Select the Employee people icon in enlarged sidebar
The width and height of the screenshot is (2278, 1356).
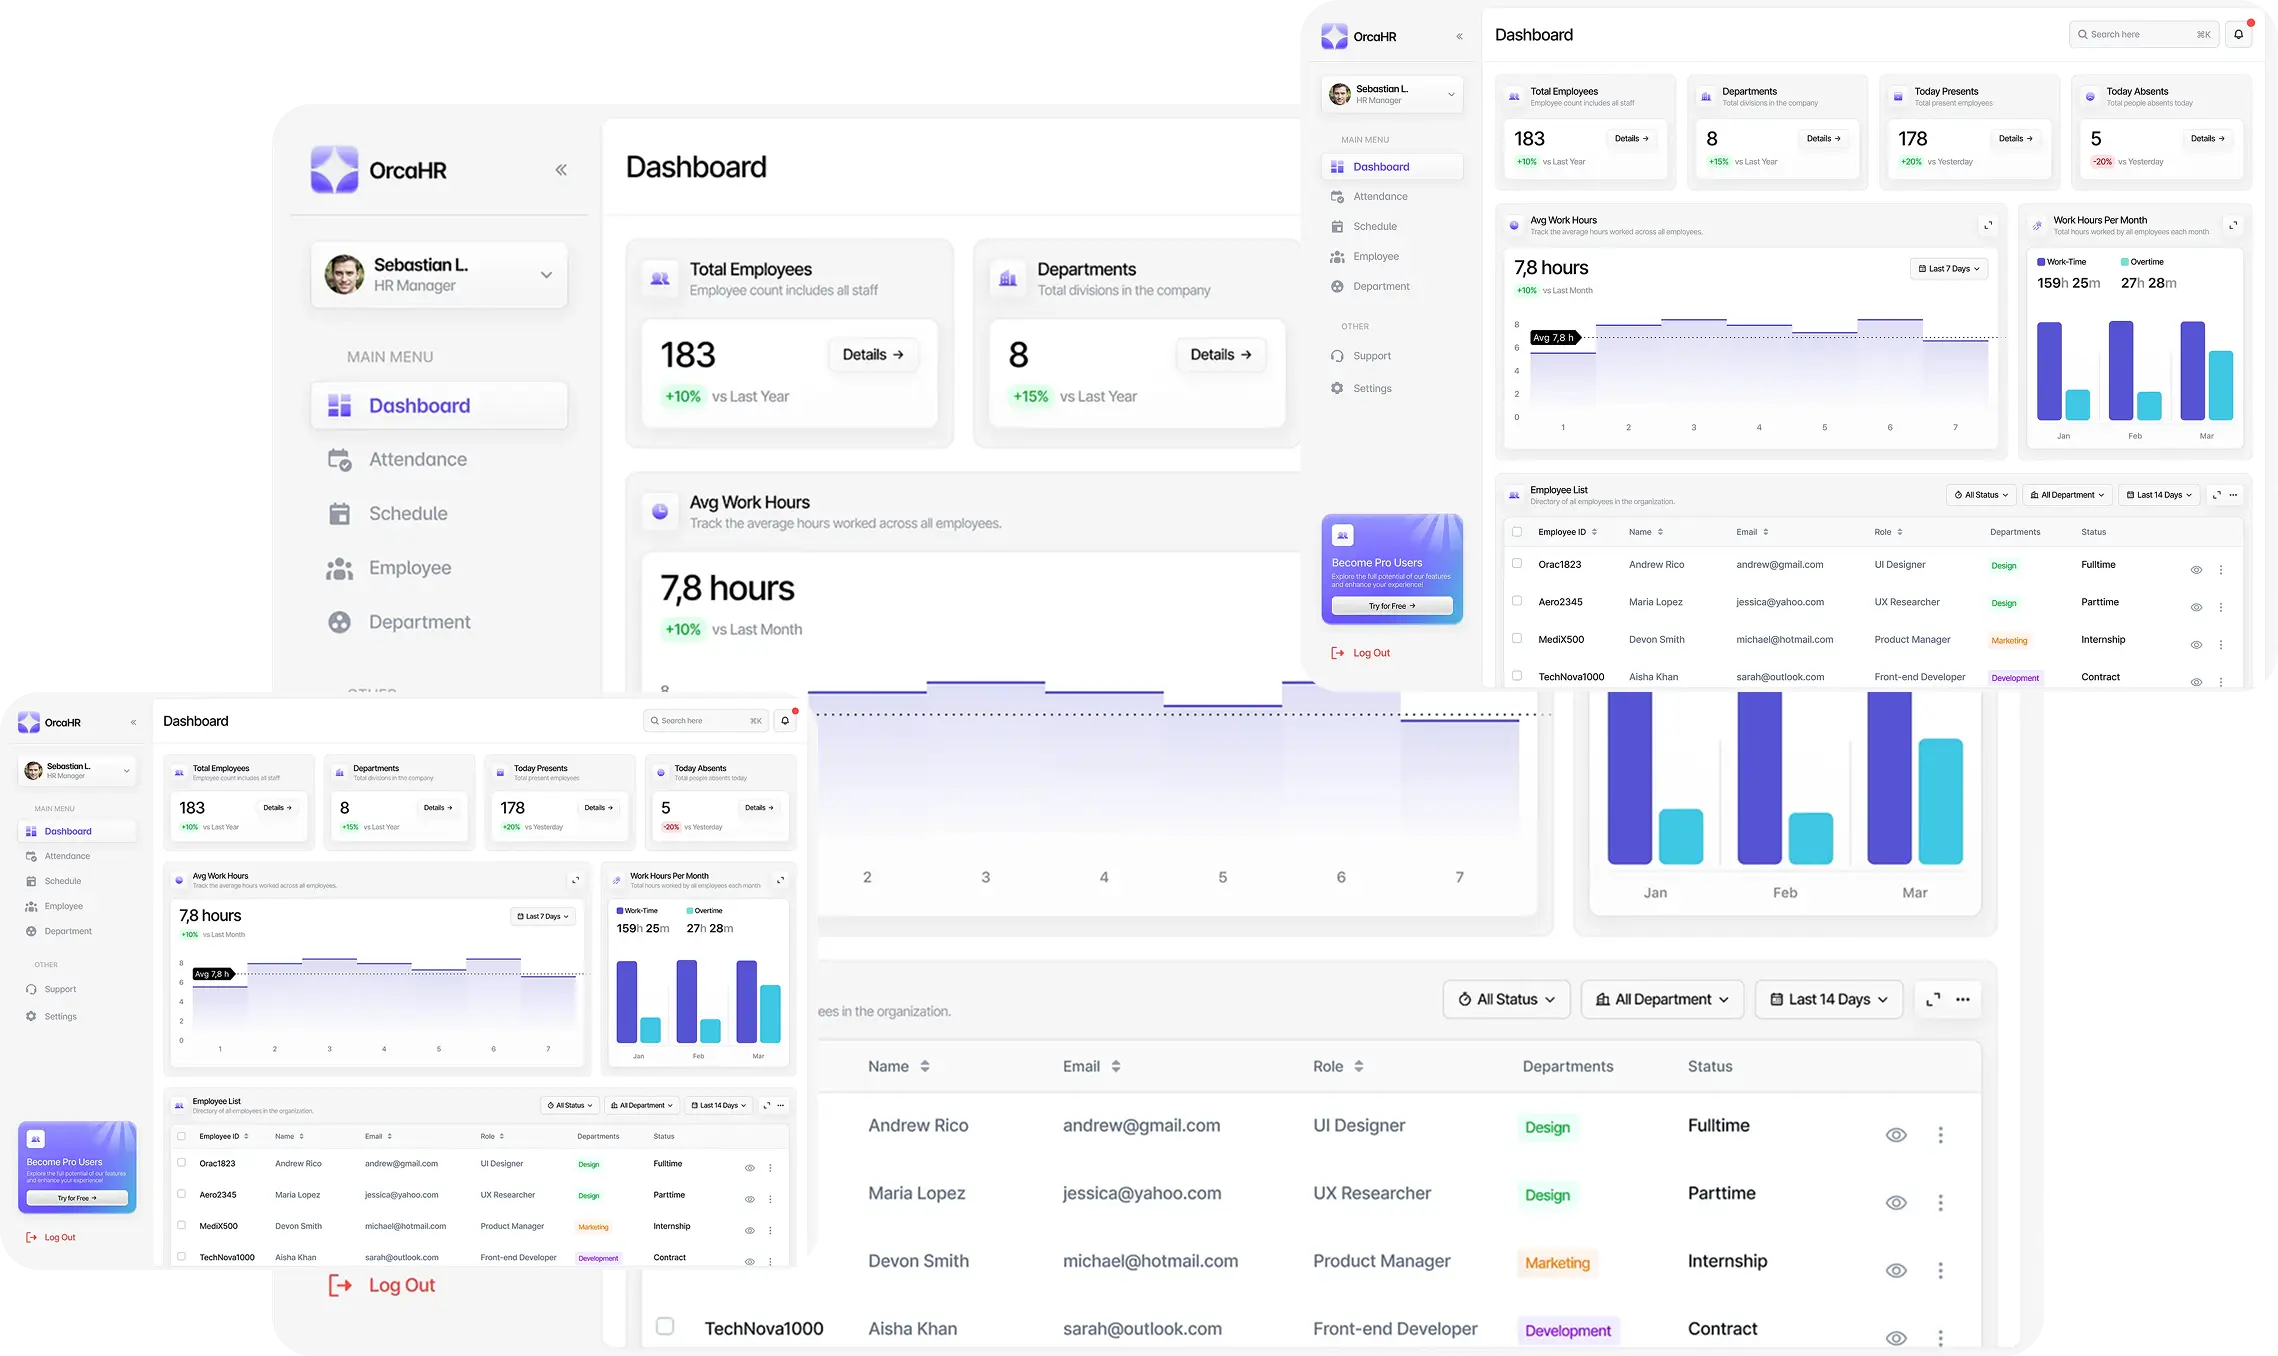coord(340,569)
